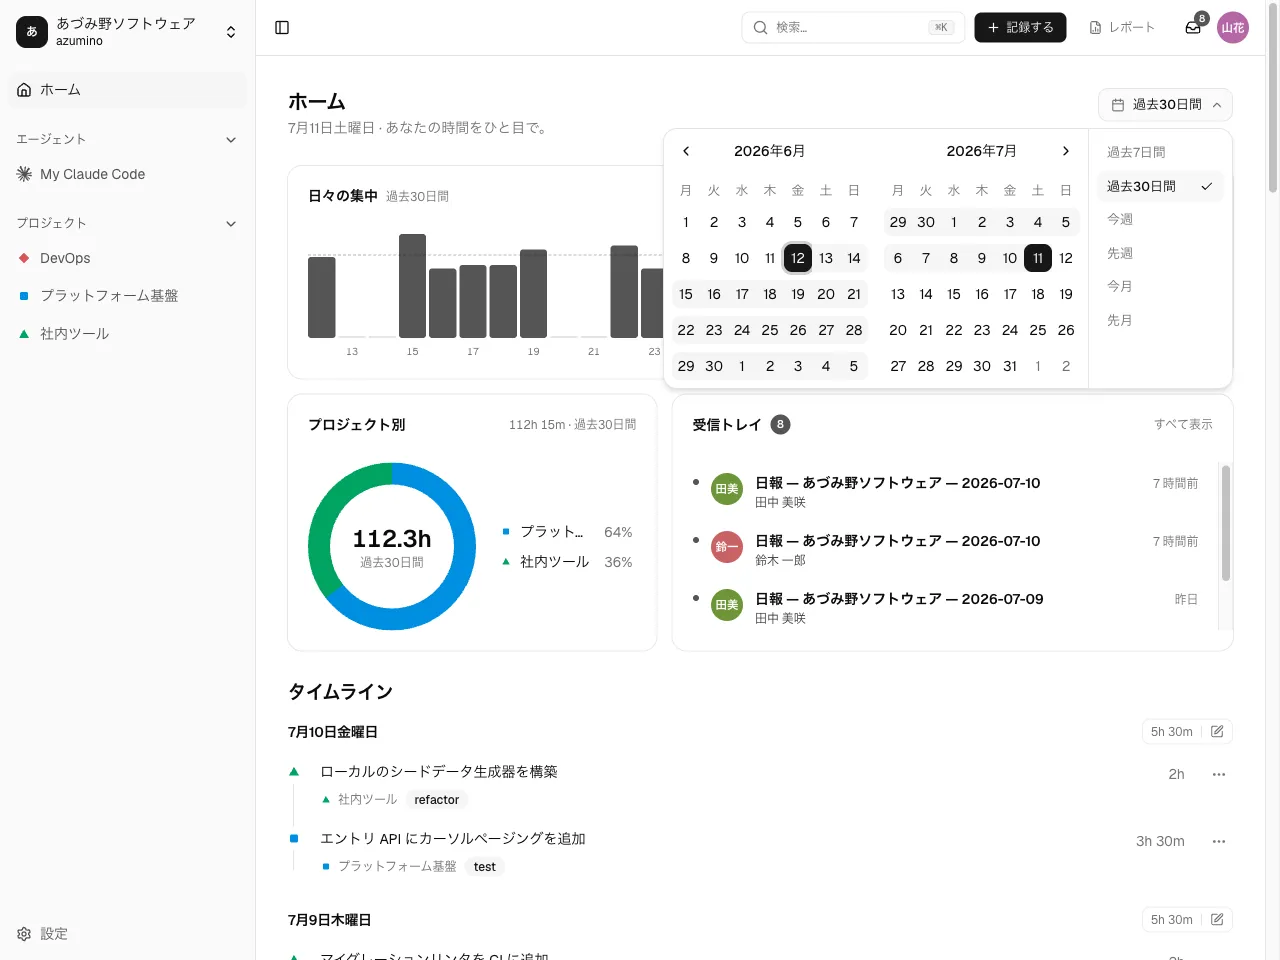Open the 社内ツール project
The width and height of the screenshot is (1280, 960).
(x=127, y=334)
